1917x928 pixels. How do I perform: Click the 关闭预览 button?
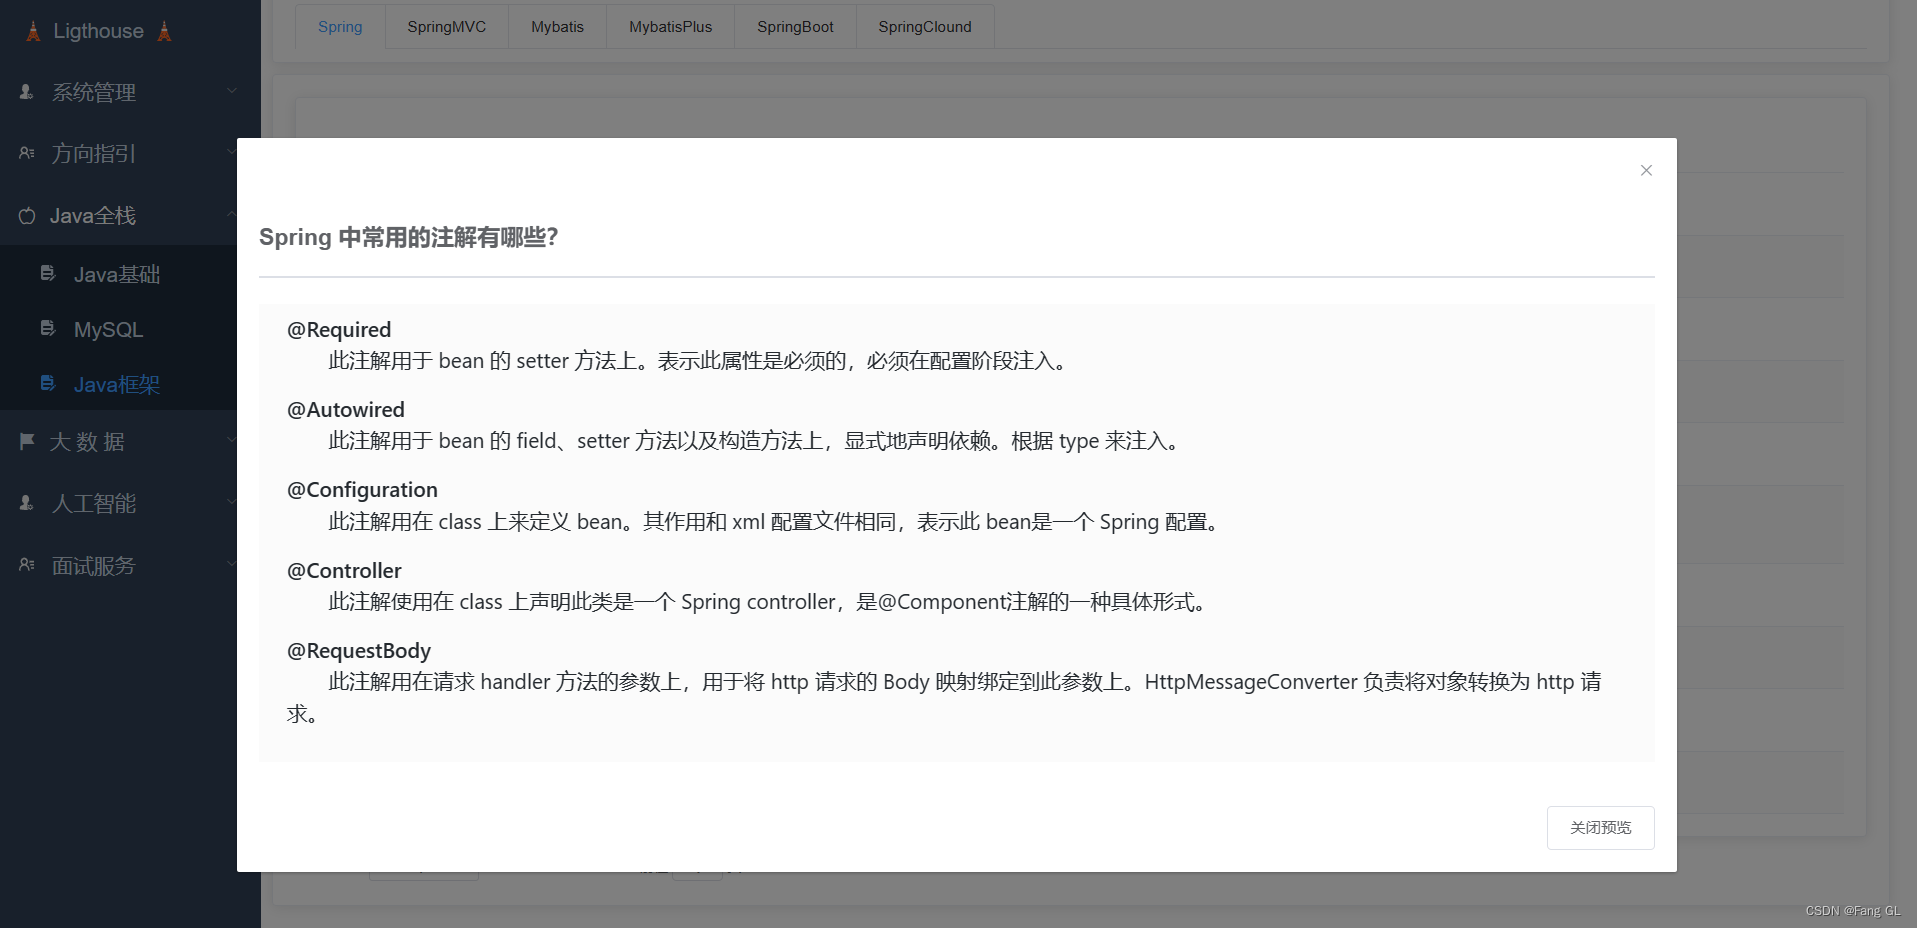pyautogui.click(x=1600, y=828)
